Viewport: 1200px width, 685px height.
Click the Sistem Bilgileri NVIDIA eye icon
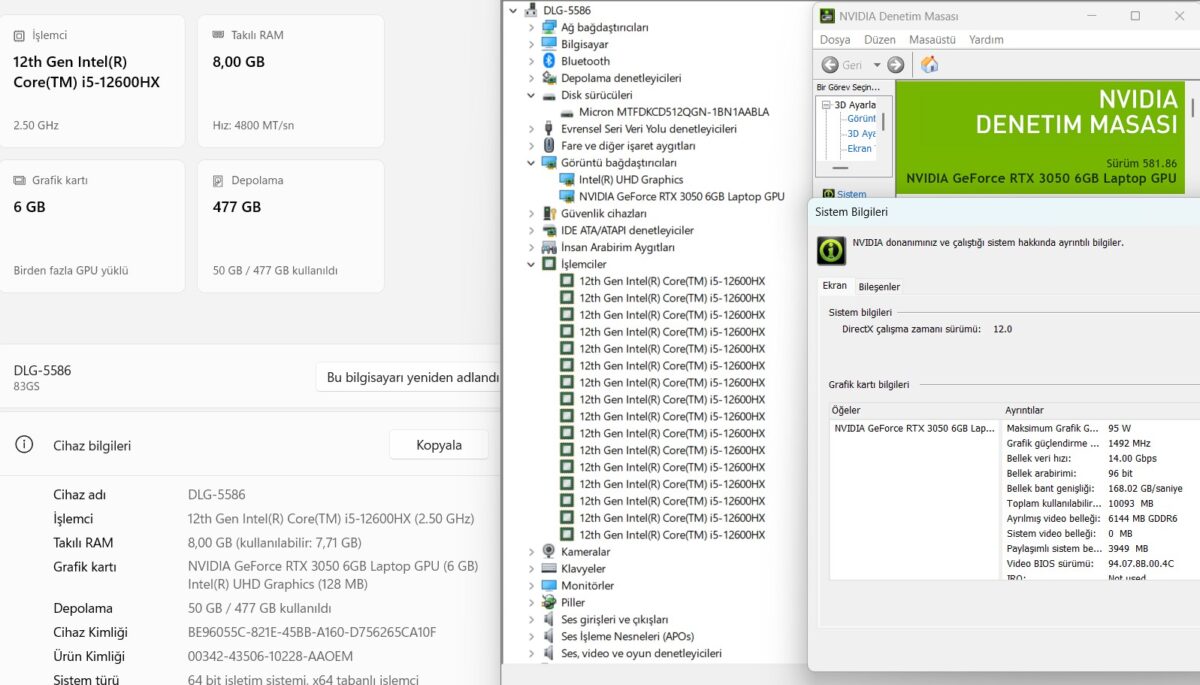[x=832, y=250]
